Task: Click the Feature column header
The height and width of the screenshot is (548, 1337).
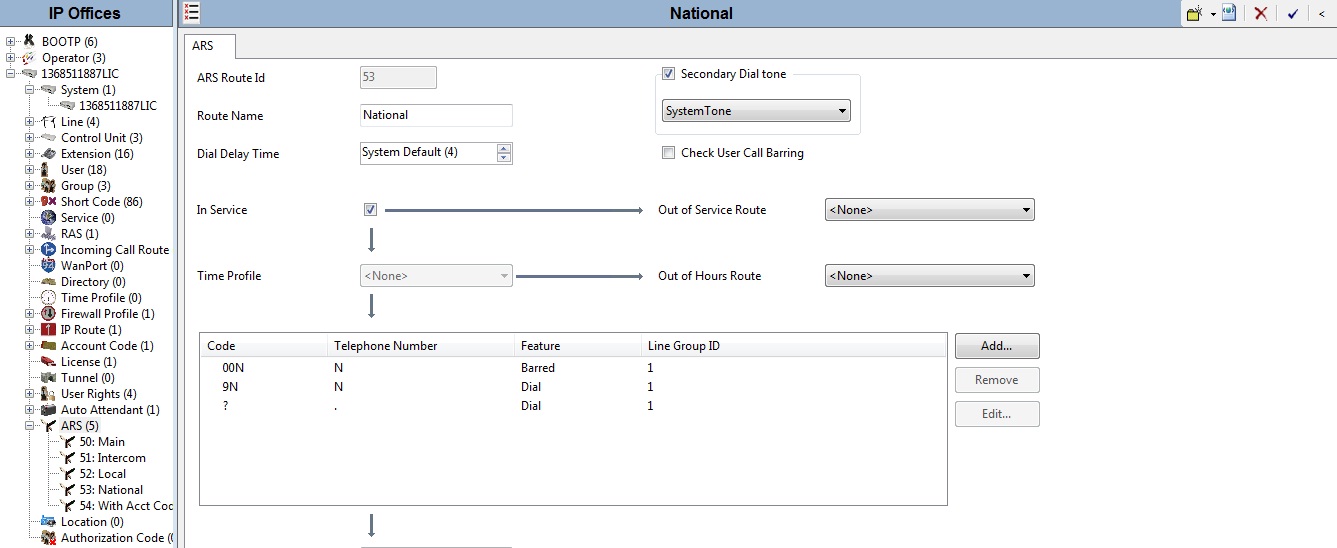Action: (x=578, y=346)
